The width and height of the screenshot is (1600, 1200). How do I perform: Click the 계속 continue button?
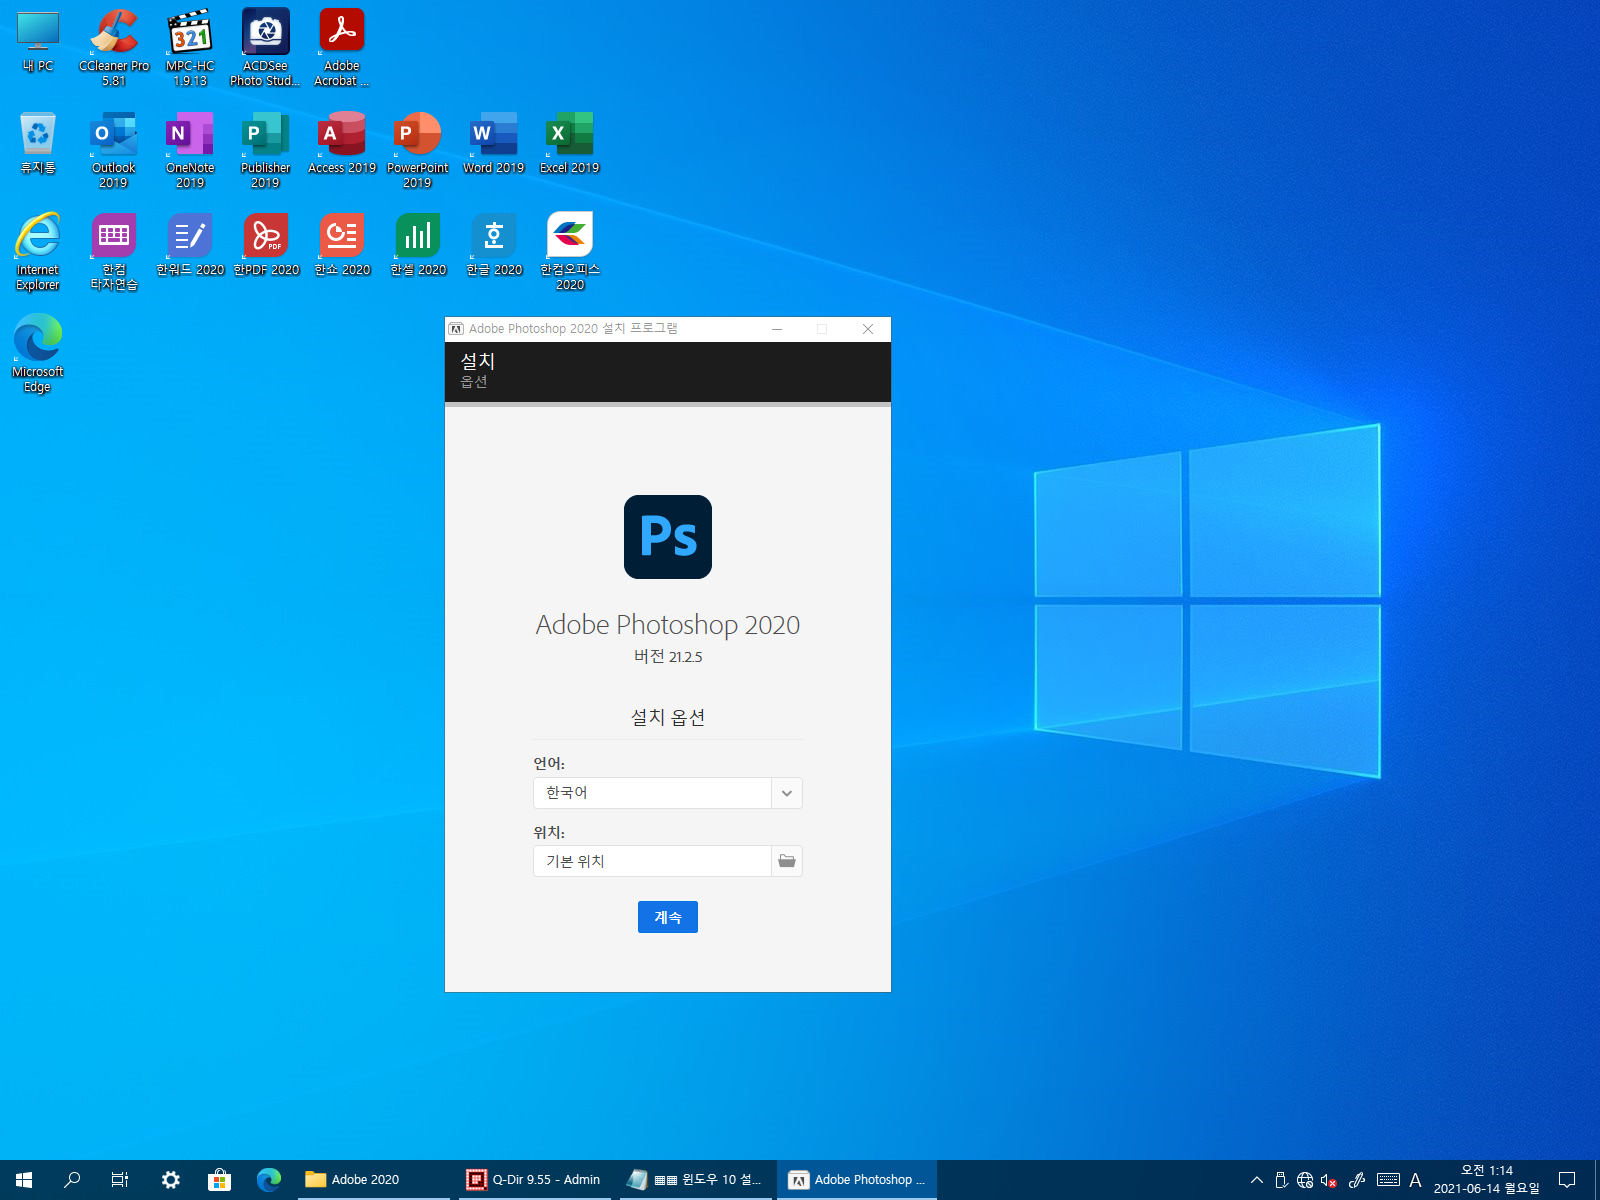point(667,917)
